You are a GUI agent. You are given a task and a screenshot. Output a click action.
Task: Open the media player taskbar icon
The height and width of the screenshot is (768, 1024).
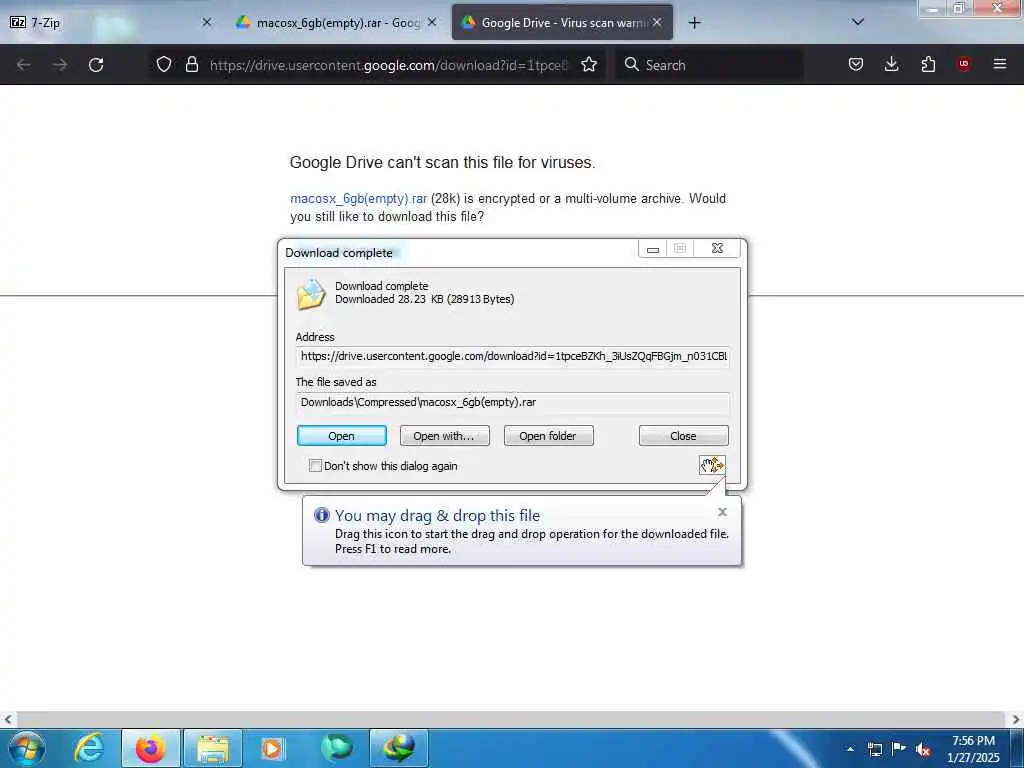pyautogui.click(x=272, y=748)
